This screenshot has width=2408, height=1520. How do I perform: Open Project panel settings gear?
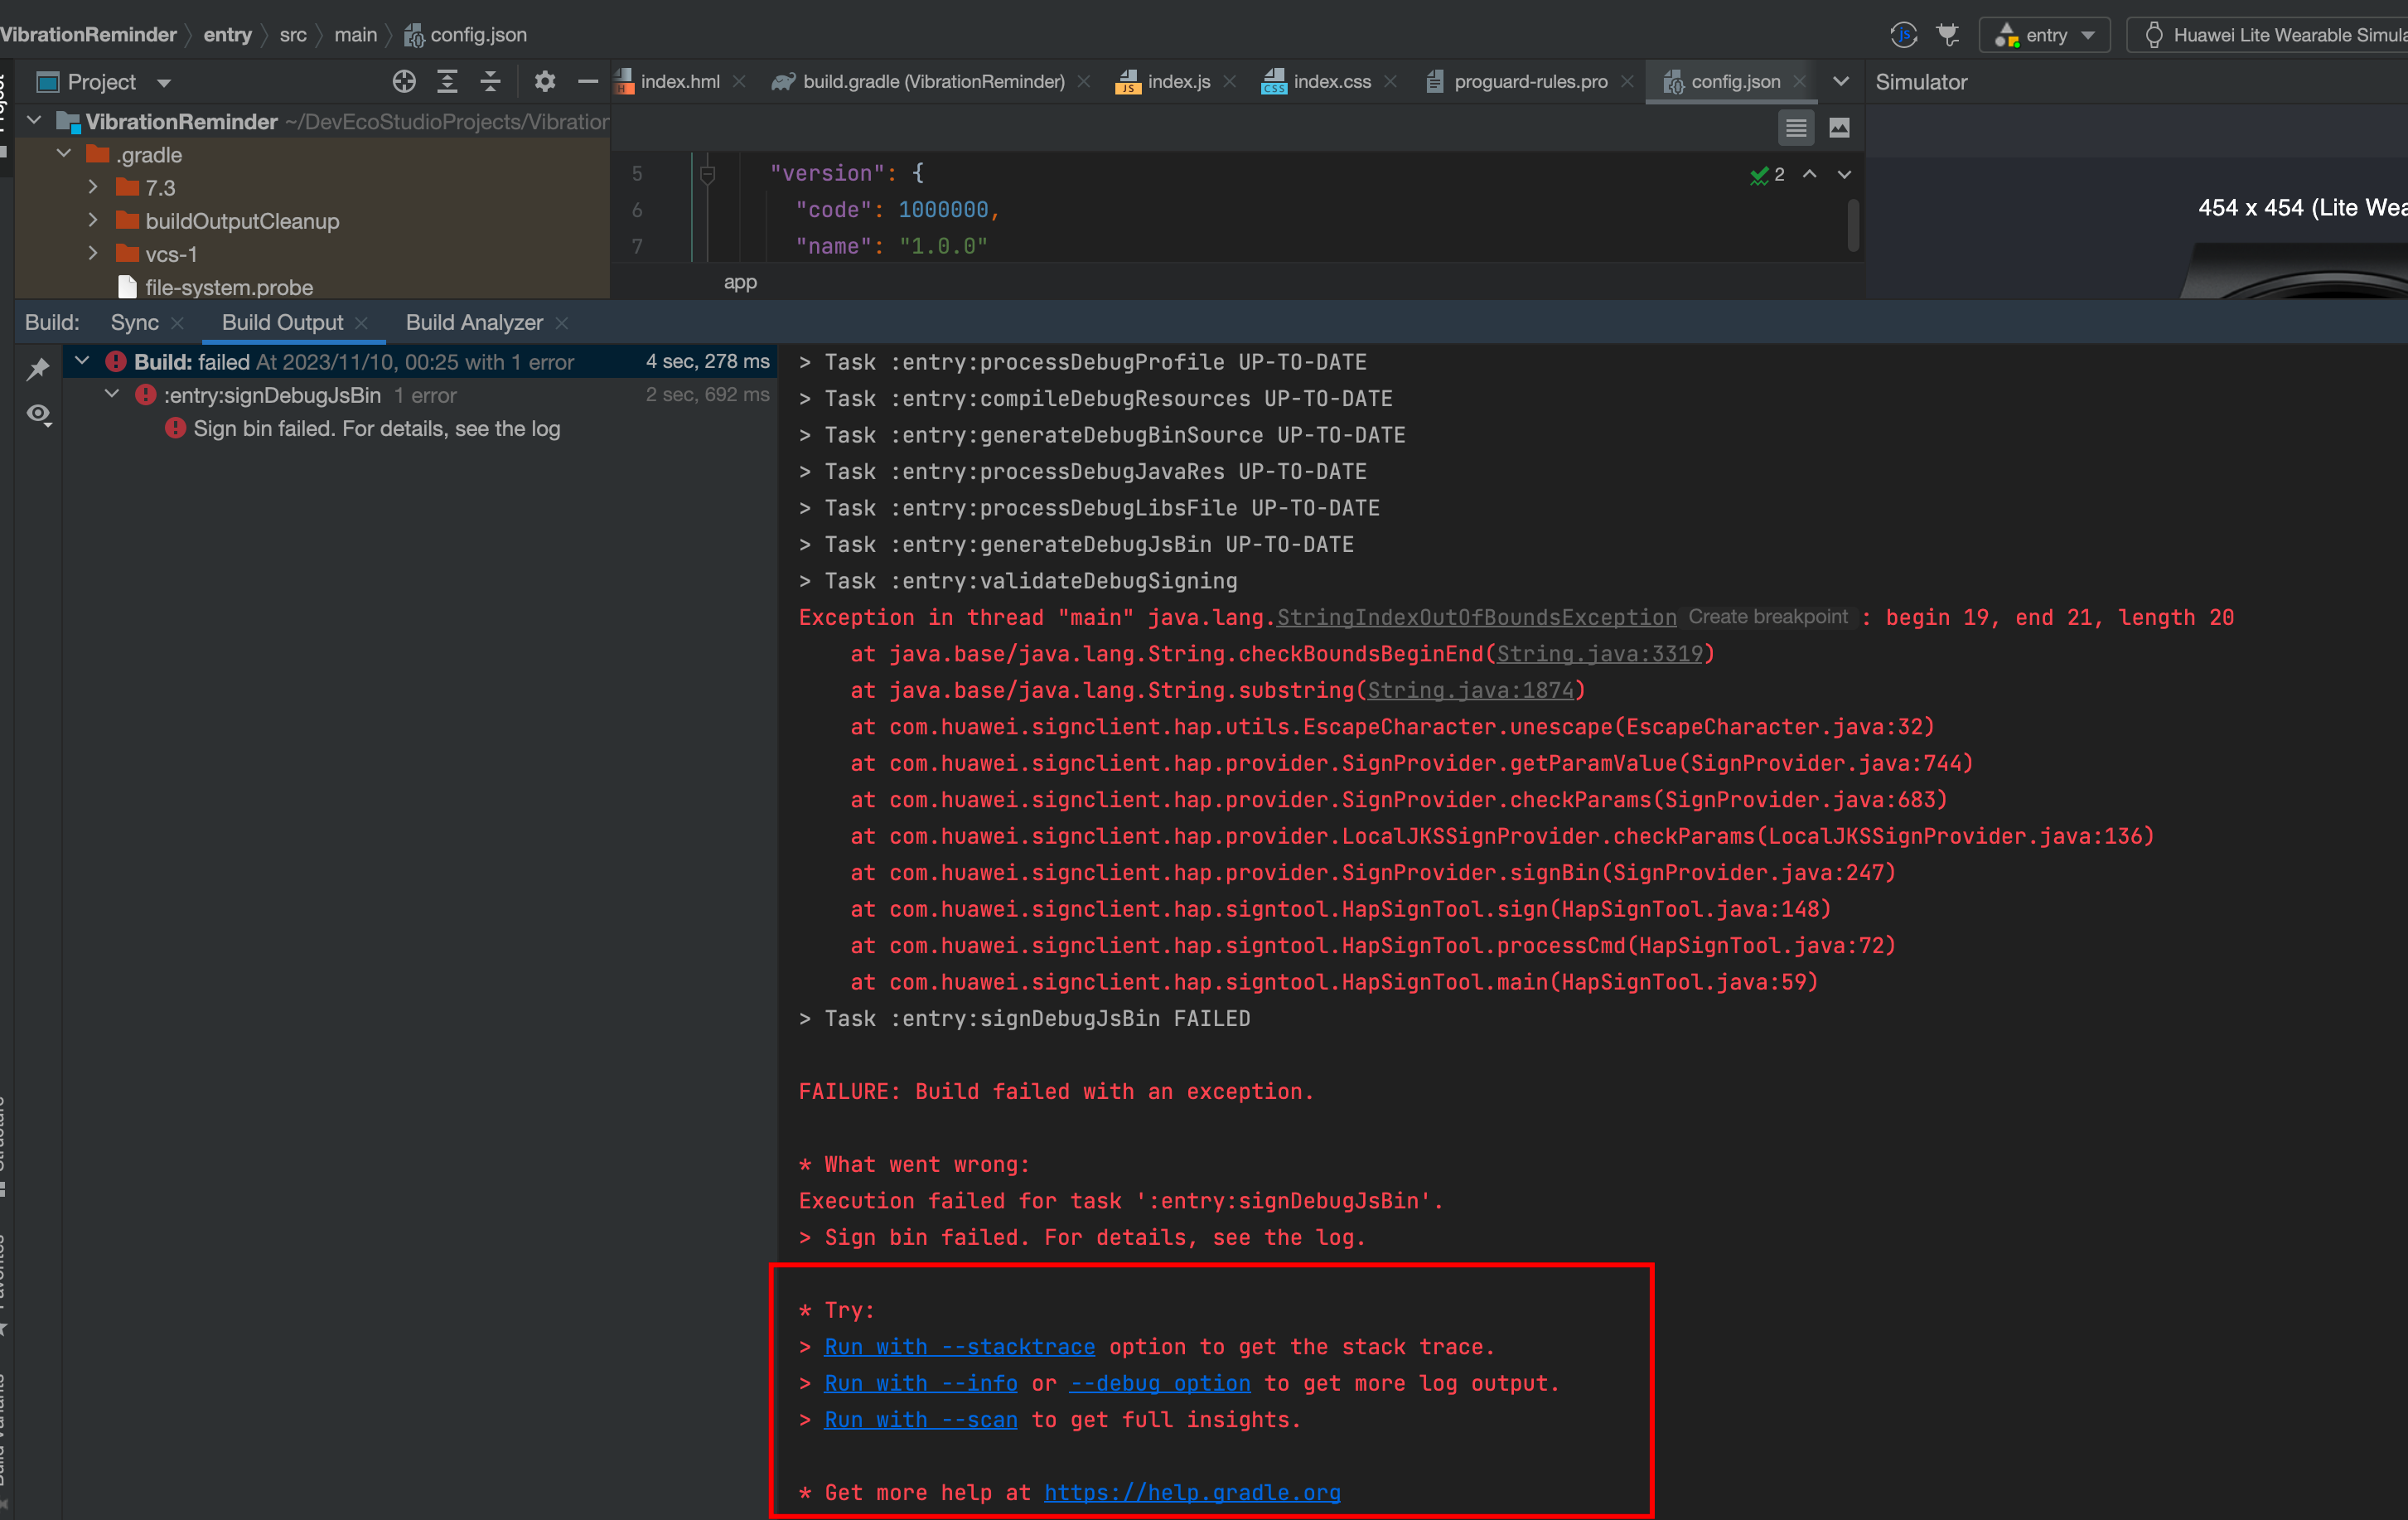point(544,82)
